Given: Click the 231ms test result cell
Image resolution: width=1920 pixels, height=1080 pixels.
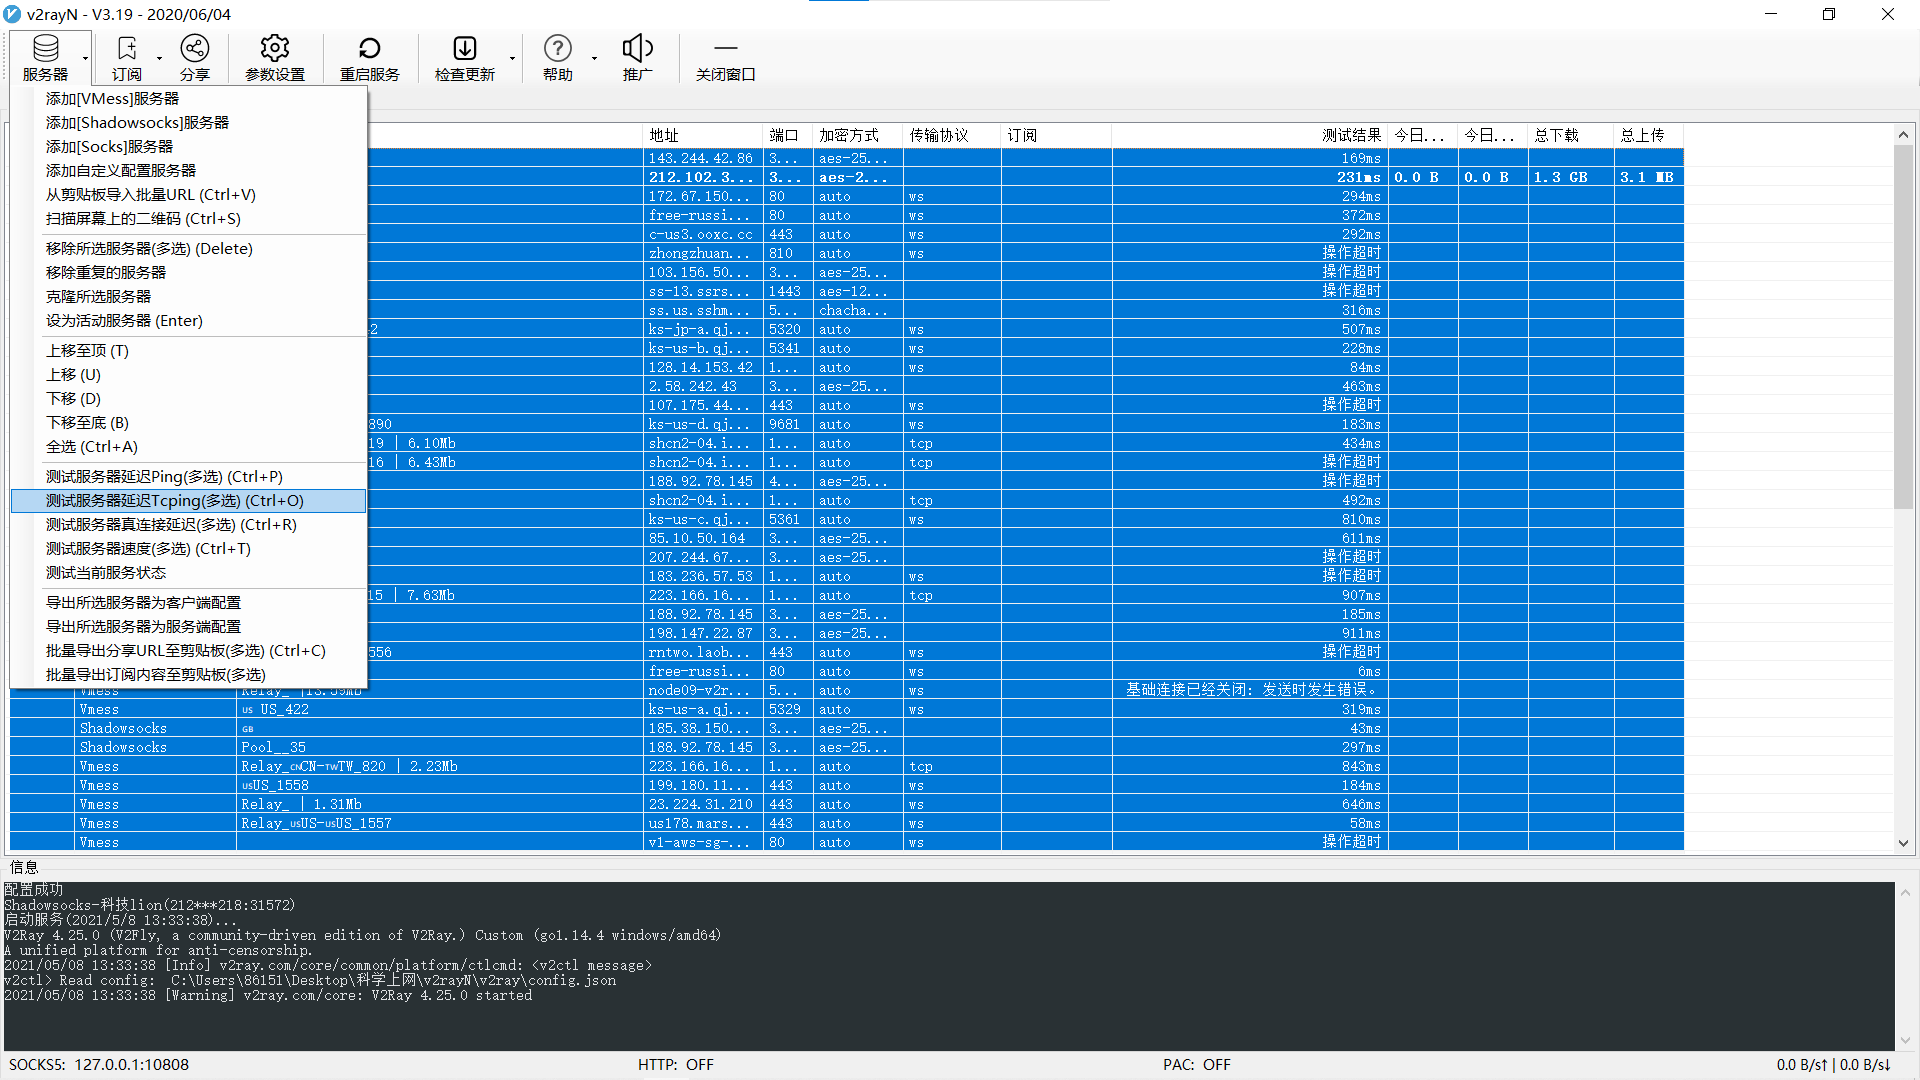Looking at the screenshot, I should (1250, 177).
